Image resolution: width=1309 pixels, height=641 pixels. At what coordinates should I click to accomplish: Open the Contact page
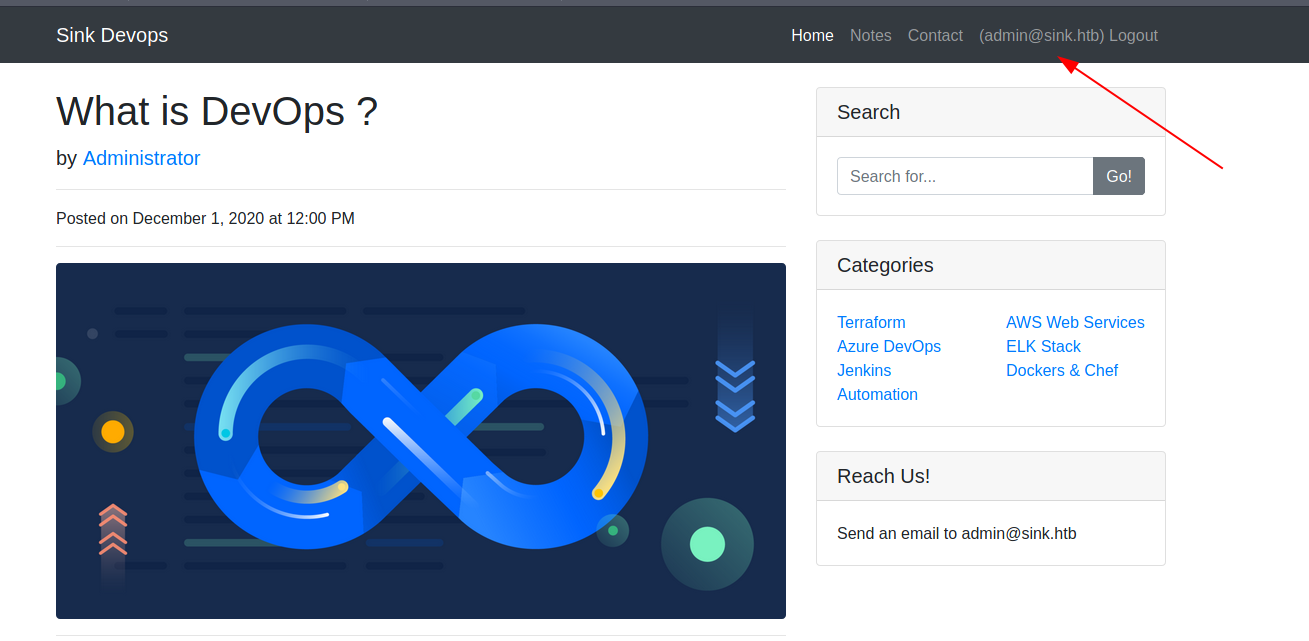click(x=935, y=35)
